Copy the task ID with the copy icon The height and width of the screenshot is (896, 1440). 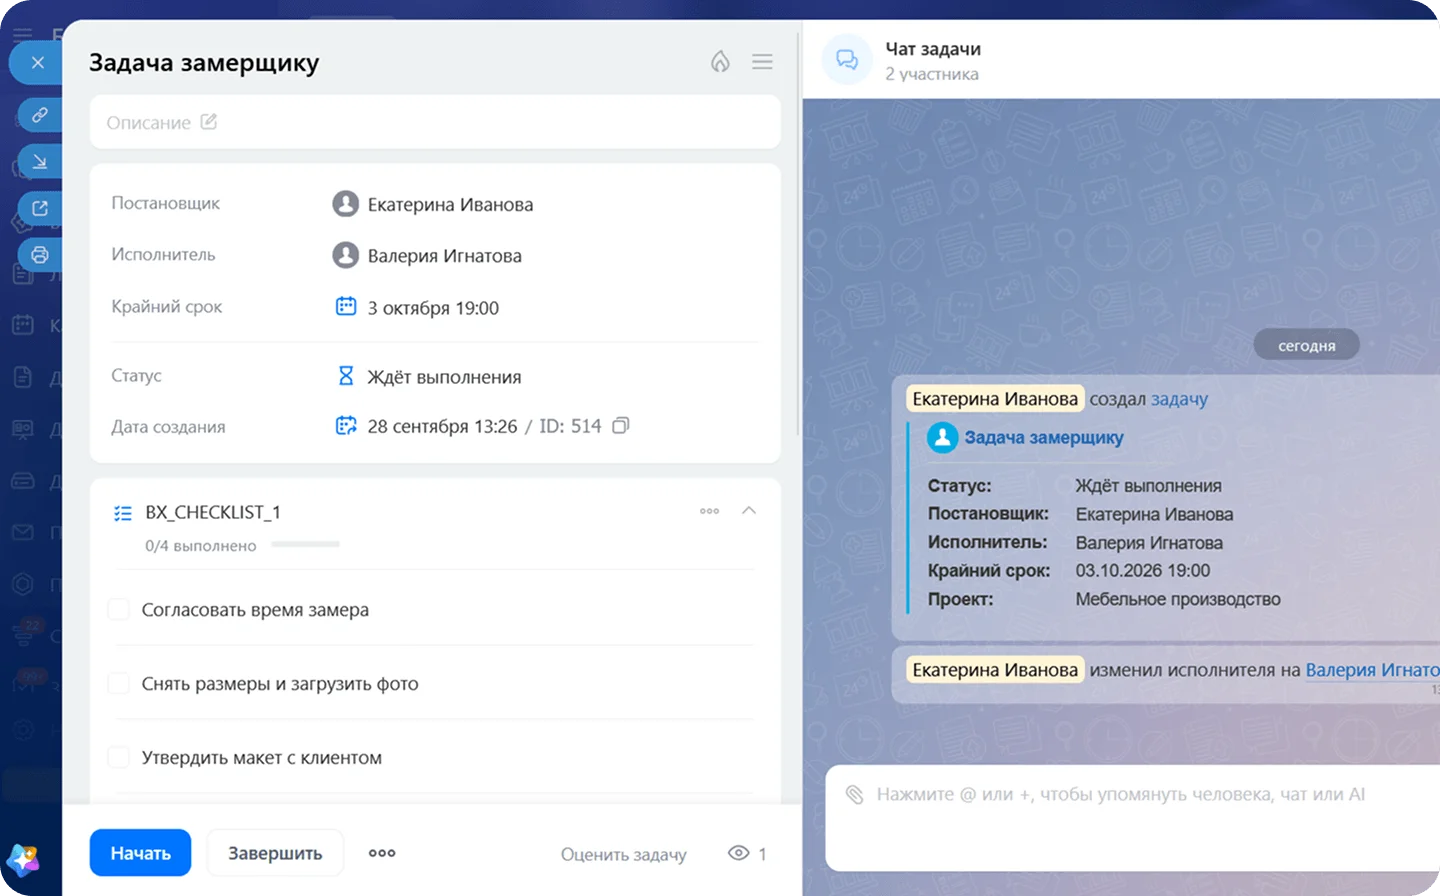pos(621,426)
